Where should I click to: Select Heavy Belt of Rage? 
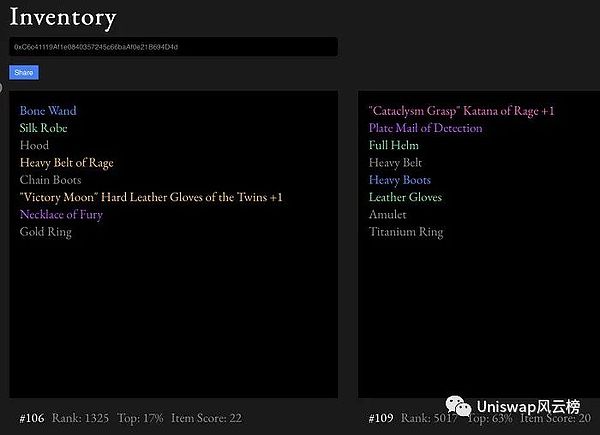pyautogui.click(x=67, y=163)
